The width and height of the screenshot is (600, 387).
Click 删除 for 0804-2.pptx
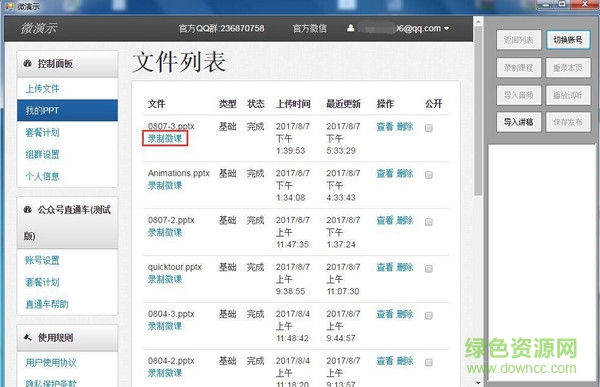point(405,361)
